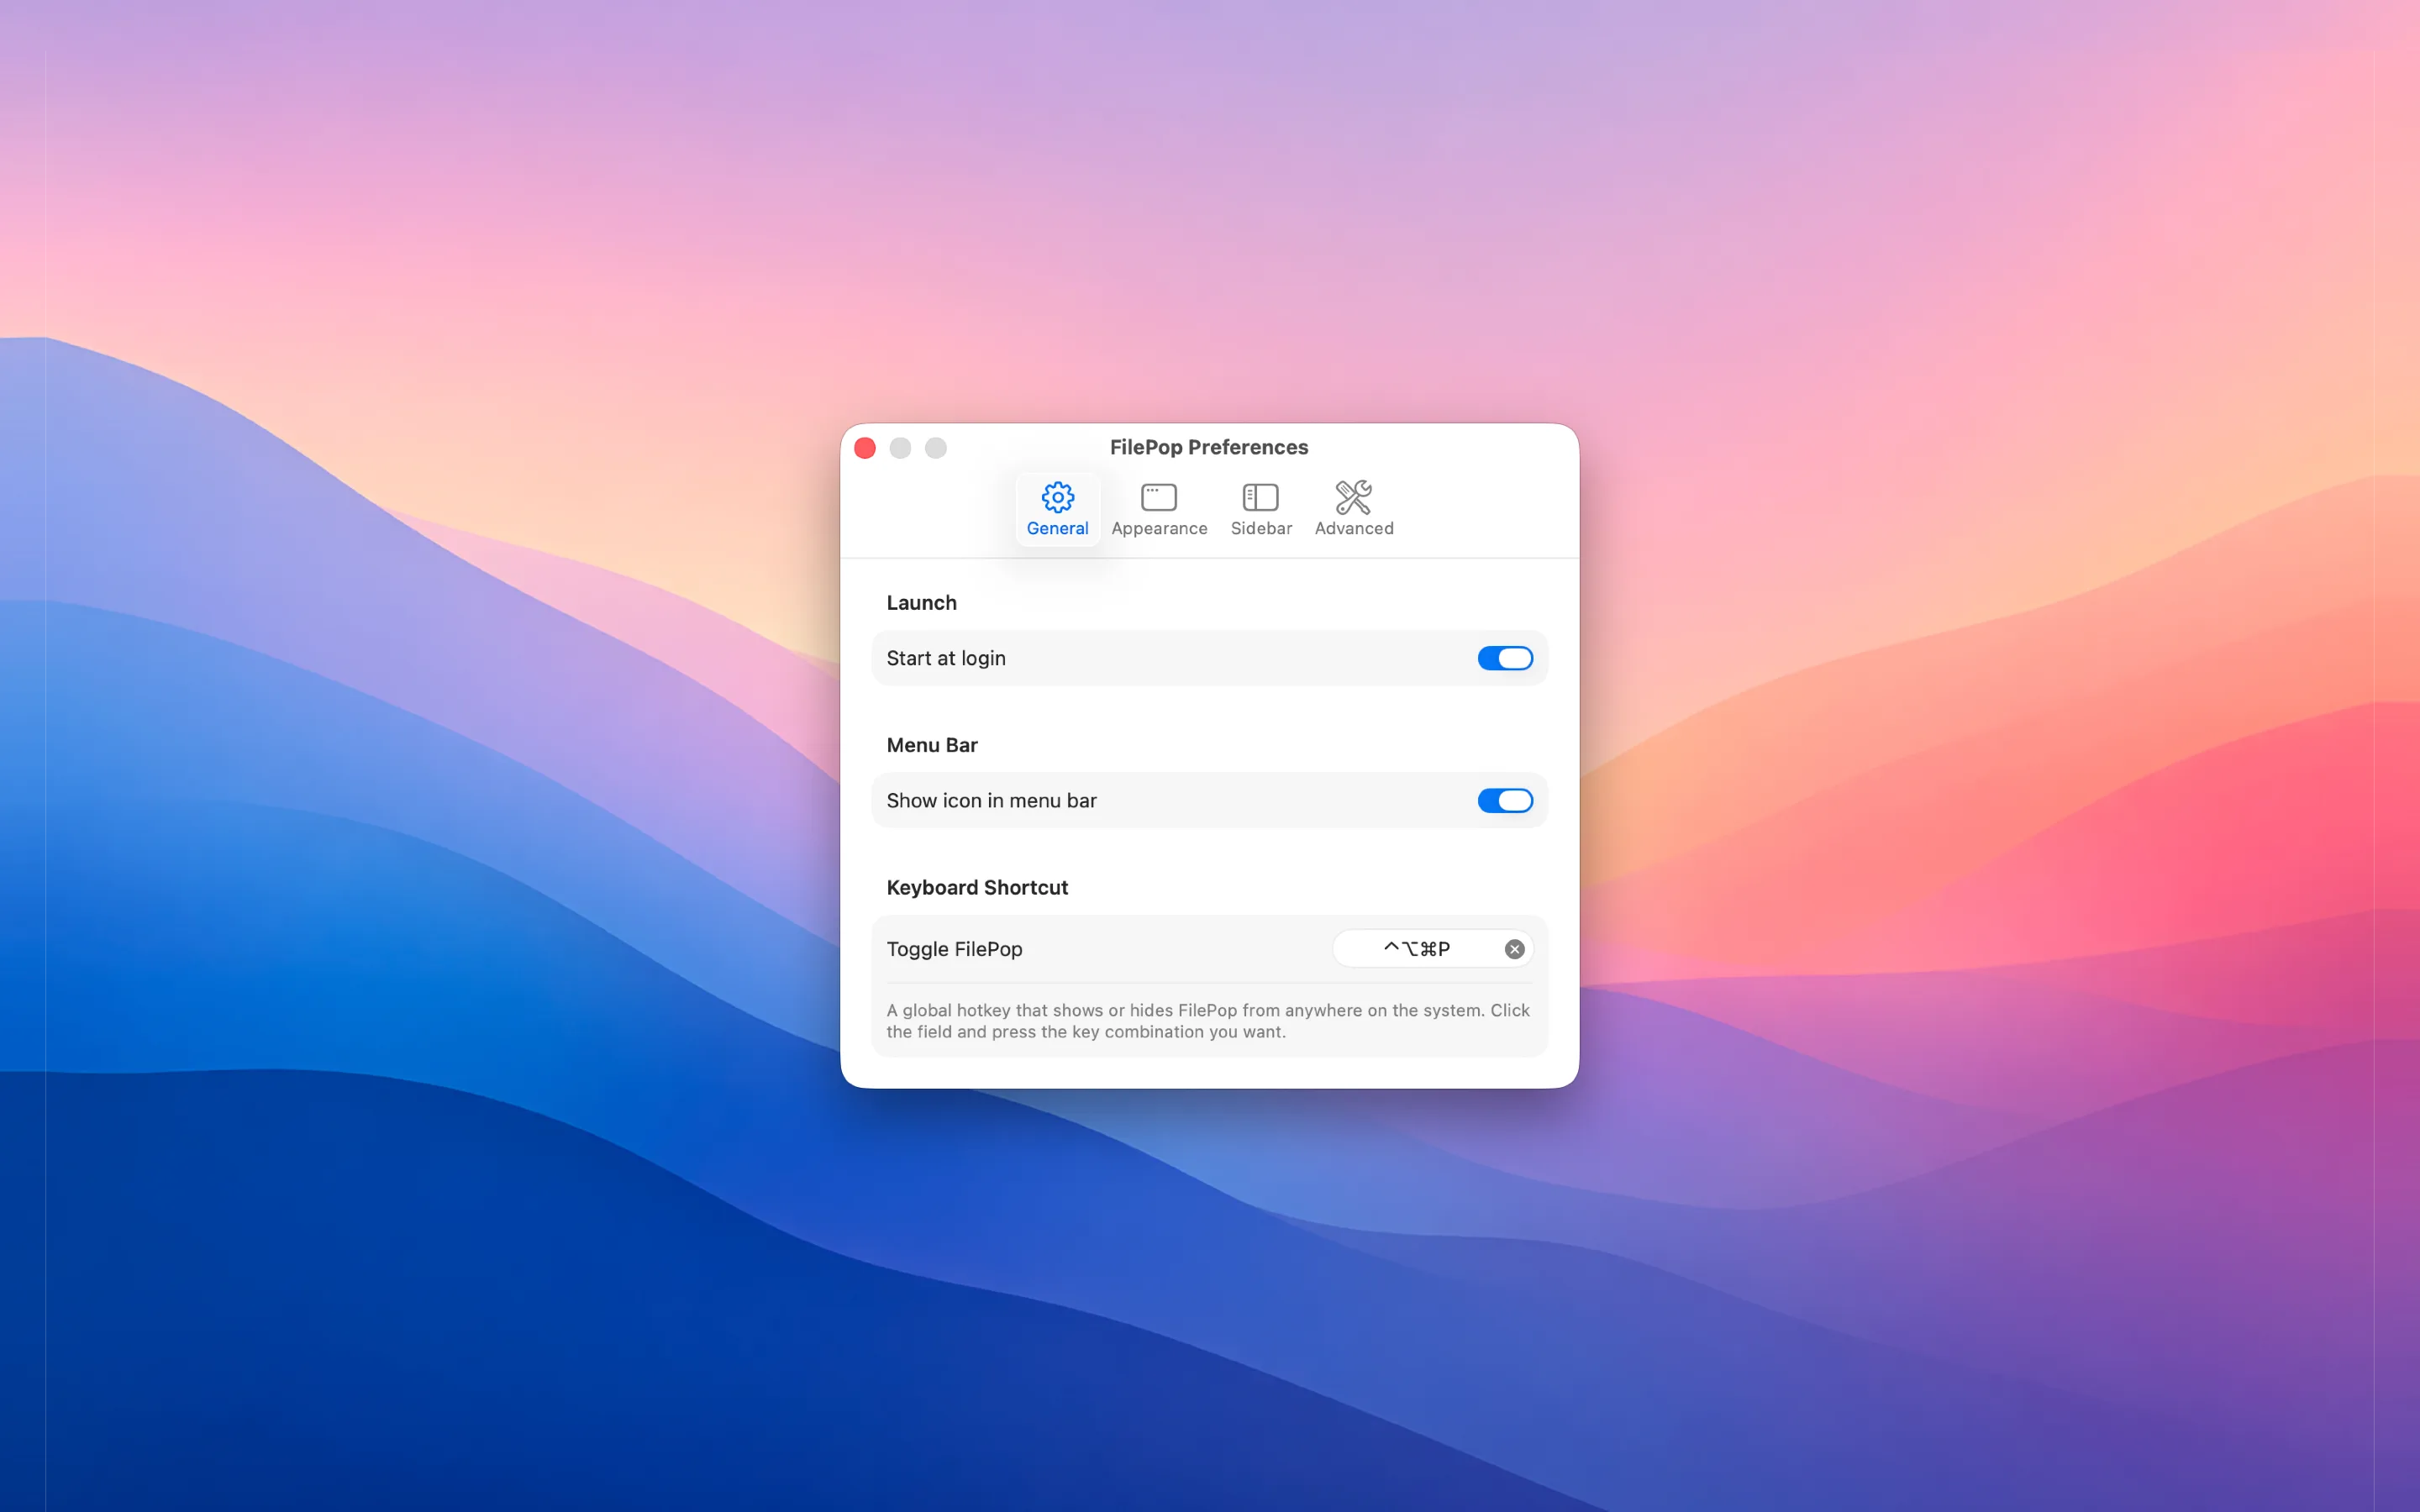Viewport: 2420px width, 1512px height.
Task: Clear the Toggle FilePop shortcut
Action: pyautogui.click(x=1514, y=949)
